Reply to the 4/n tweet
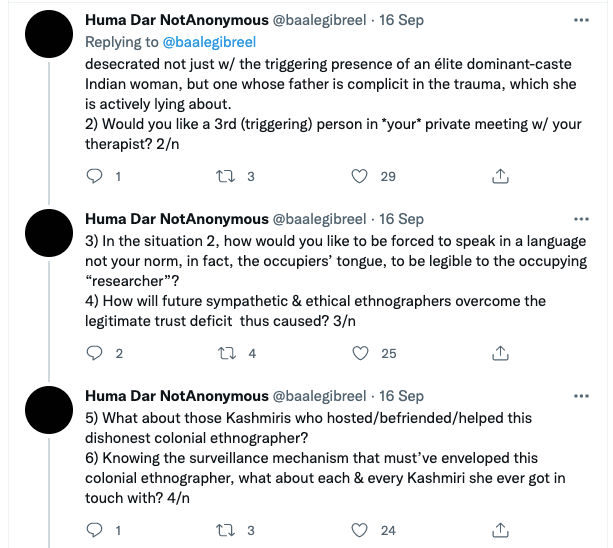 (x=95, y=530)
